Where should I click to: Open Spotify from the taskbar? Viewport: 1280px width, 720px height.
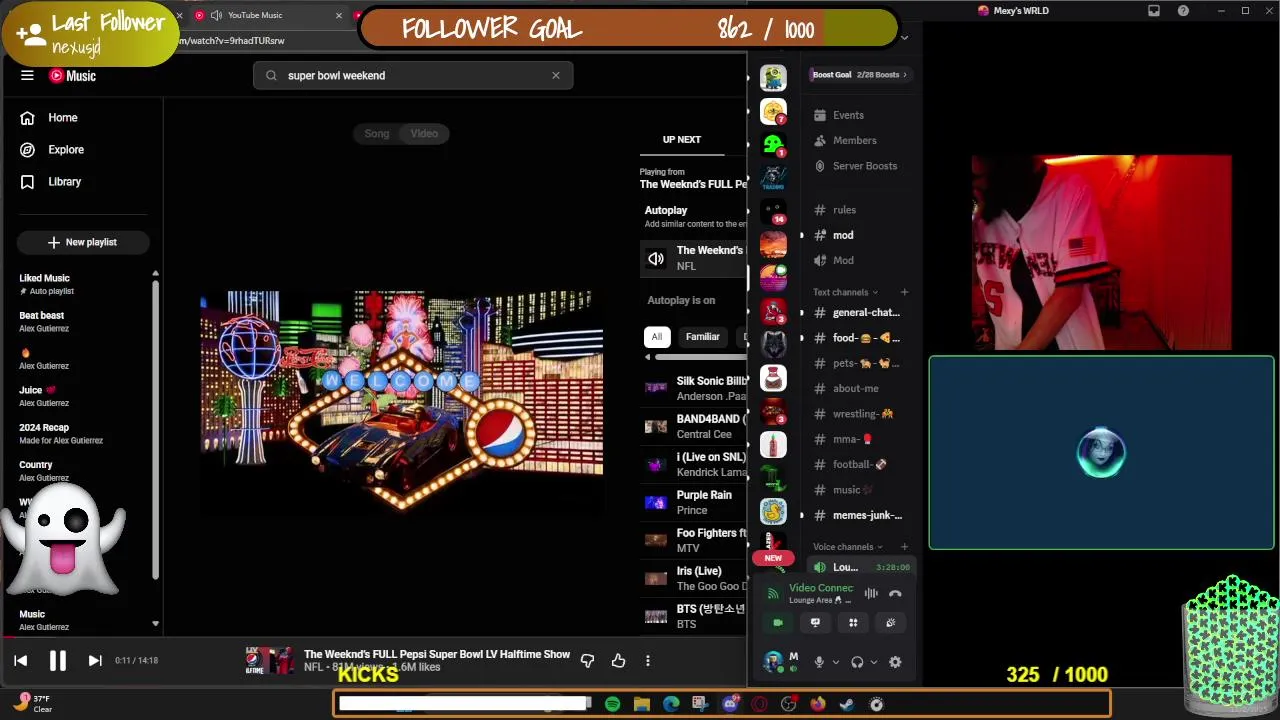[x=612, y=704]
